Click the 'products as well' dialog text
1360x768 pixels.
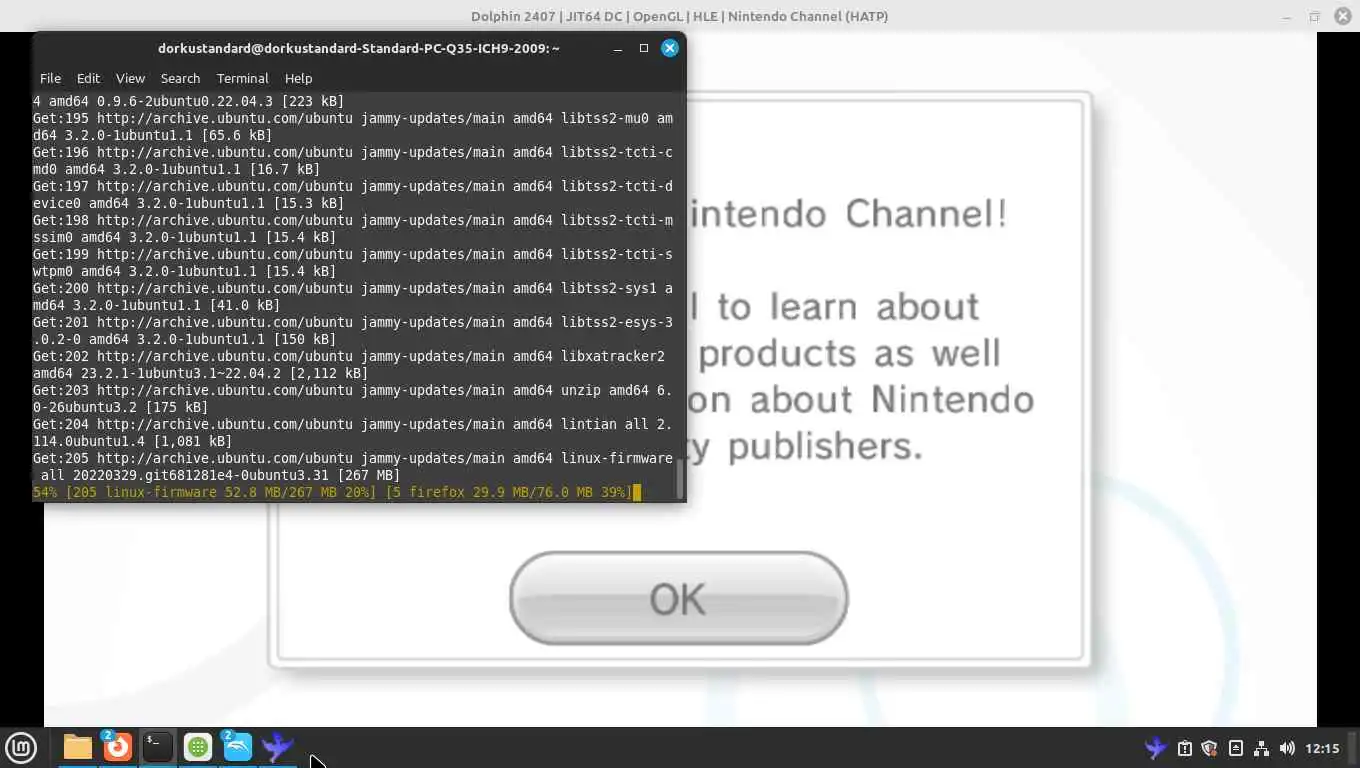850,353
